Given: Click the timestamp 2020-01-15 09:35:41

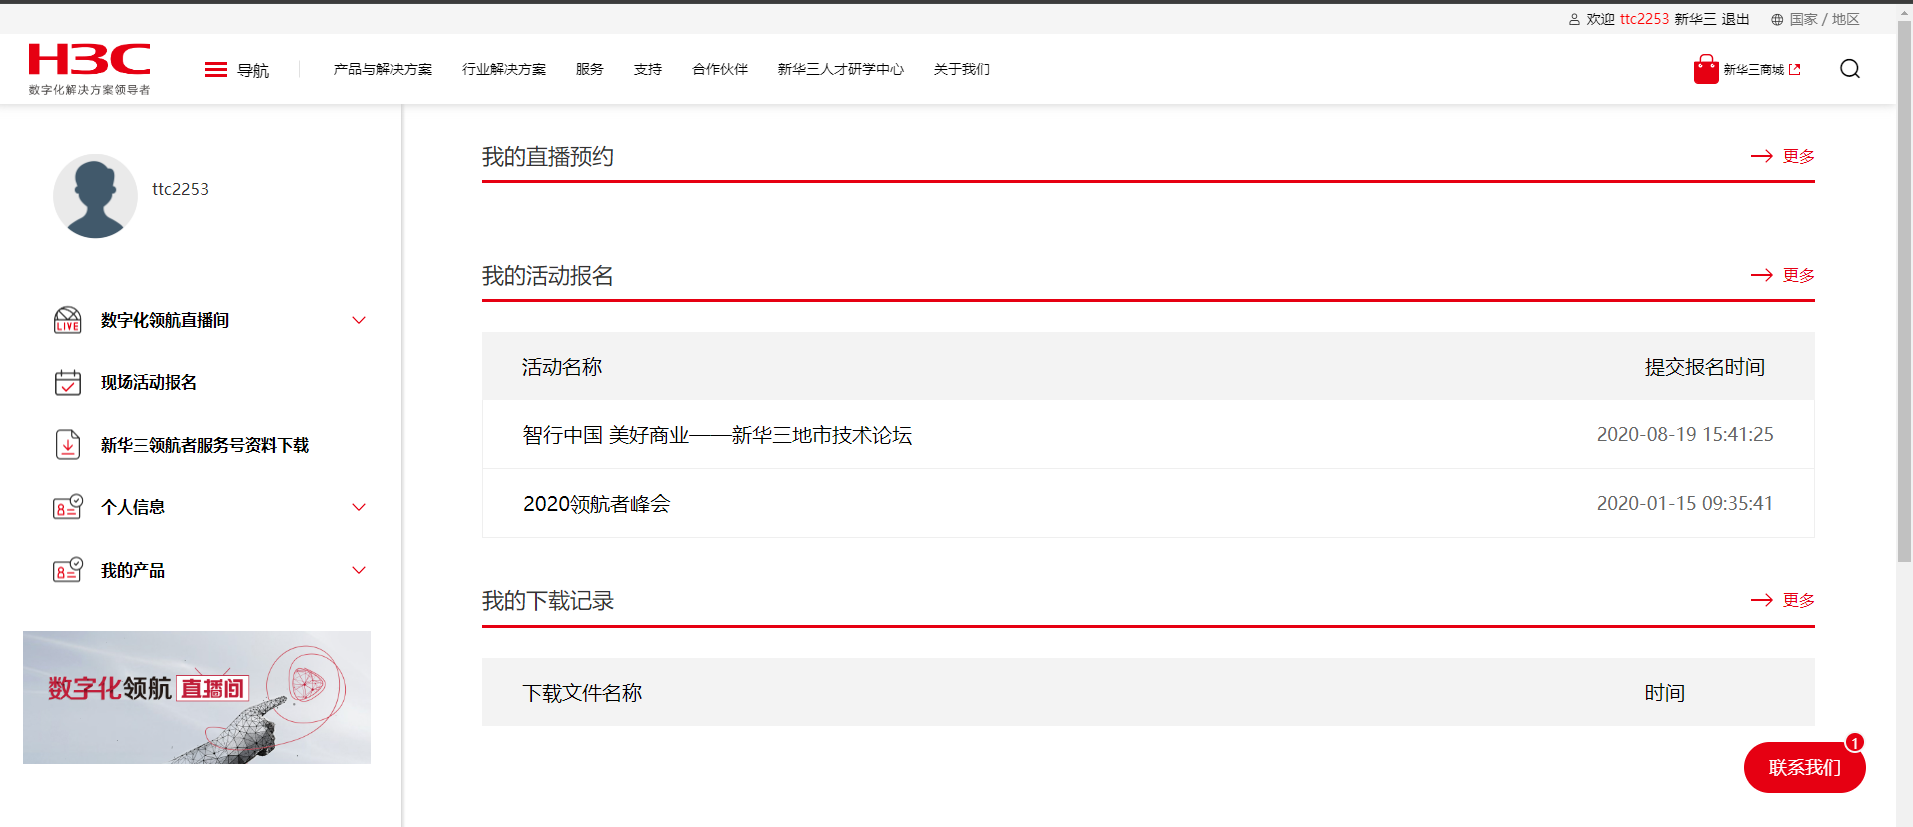Looking at the screenshot, I should (x=1685, y=503).
